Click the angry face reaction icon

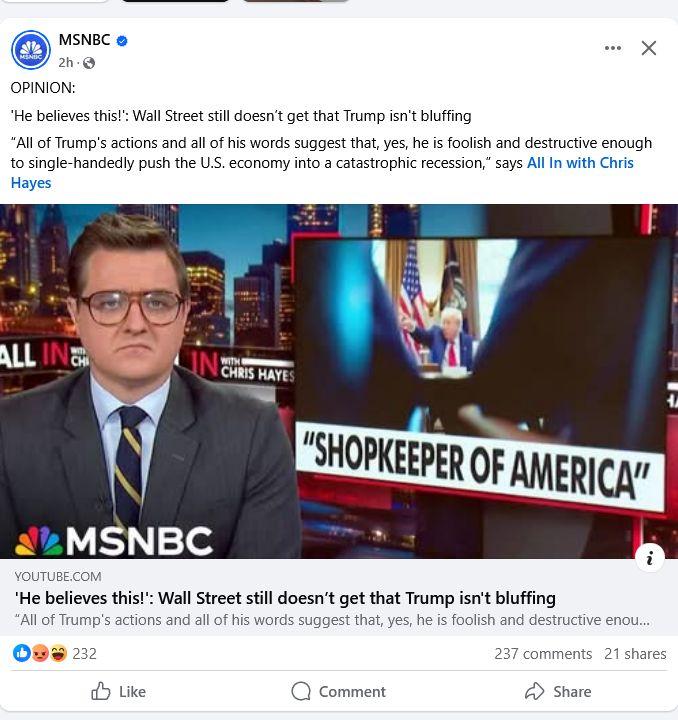40,653
